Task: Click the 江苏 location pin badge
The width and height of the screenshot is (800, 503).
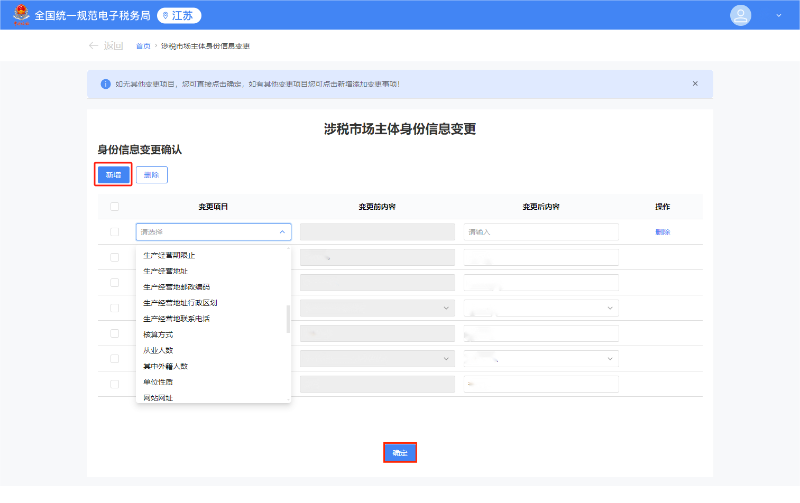Action: coord(179,16)
